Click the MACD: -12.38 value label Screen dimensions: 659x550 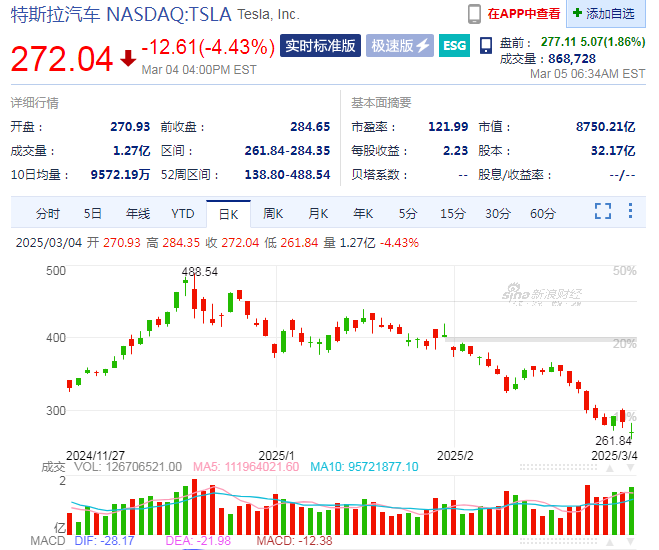point(295,541)
